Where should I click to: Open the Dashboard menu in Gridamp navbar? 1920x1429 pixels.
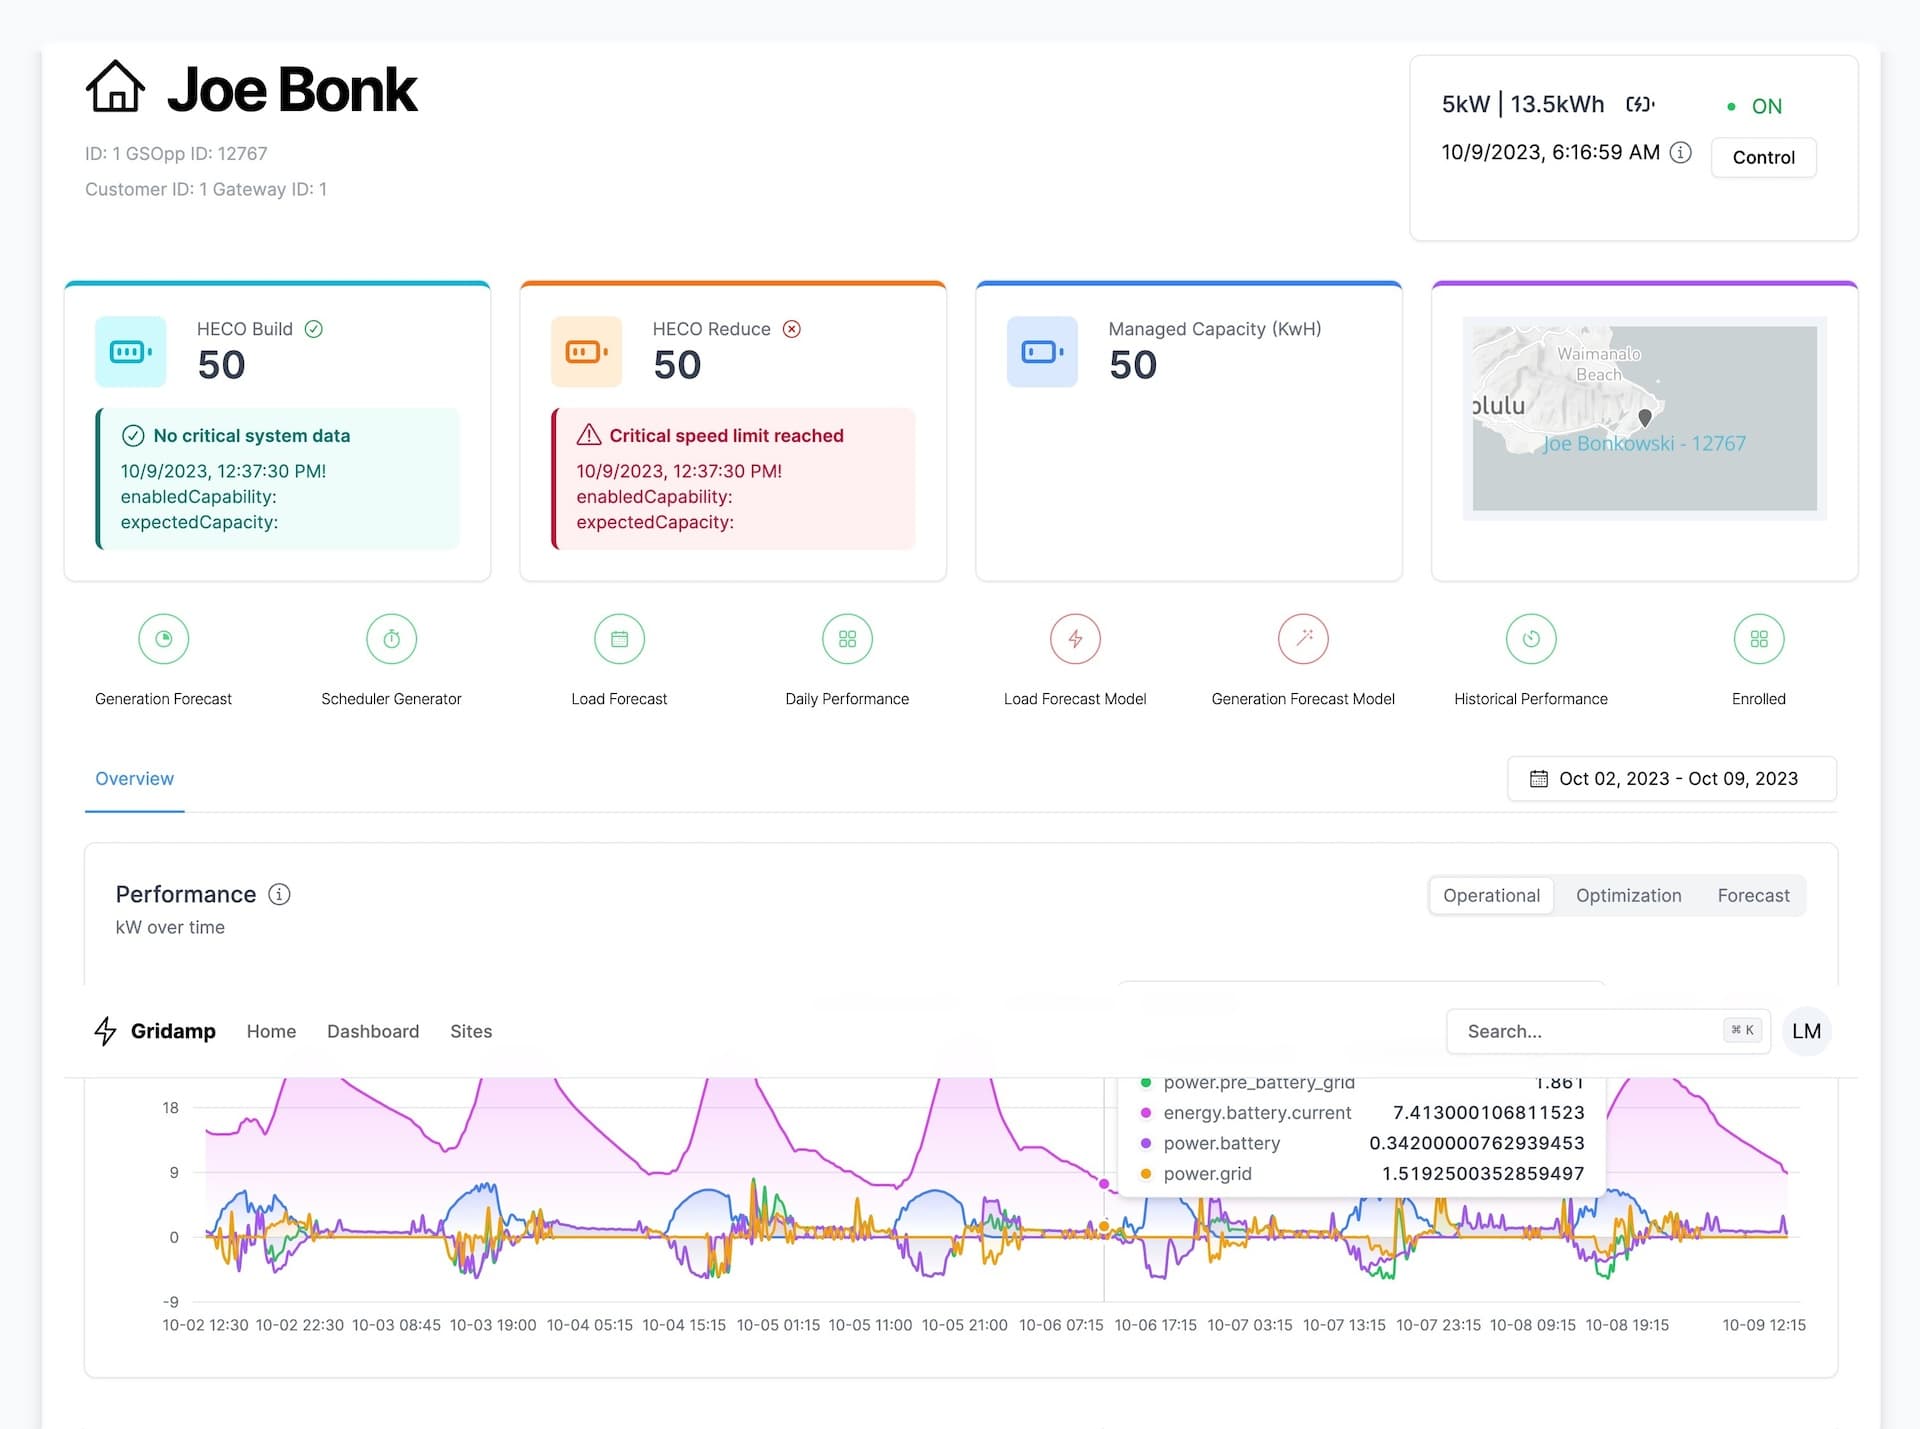(373, 1031)
